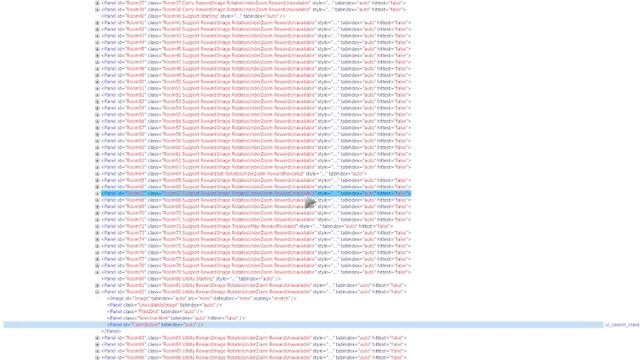Select the Room54 panel row
Image resolution: width=640 pixels, height=360 pixels.
(x=256, y=108)
